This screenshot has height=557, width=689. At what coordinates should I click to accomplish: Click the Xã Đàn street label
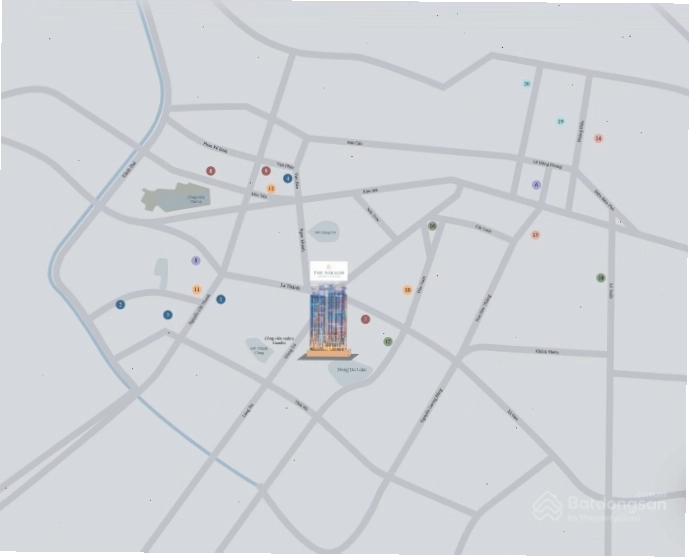click(x=512, y=415)
